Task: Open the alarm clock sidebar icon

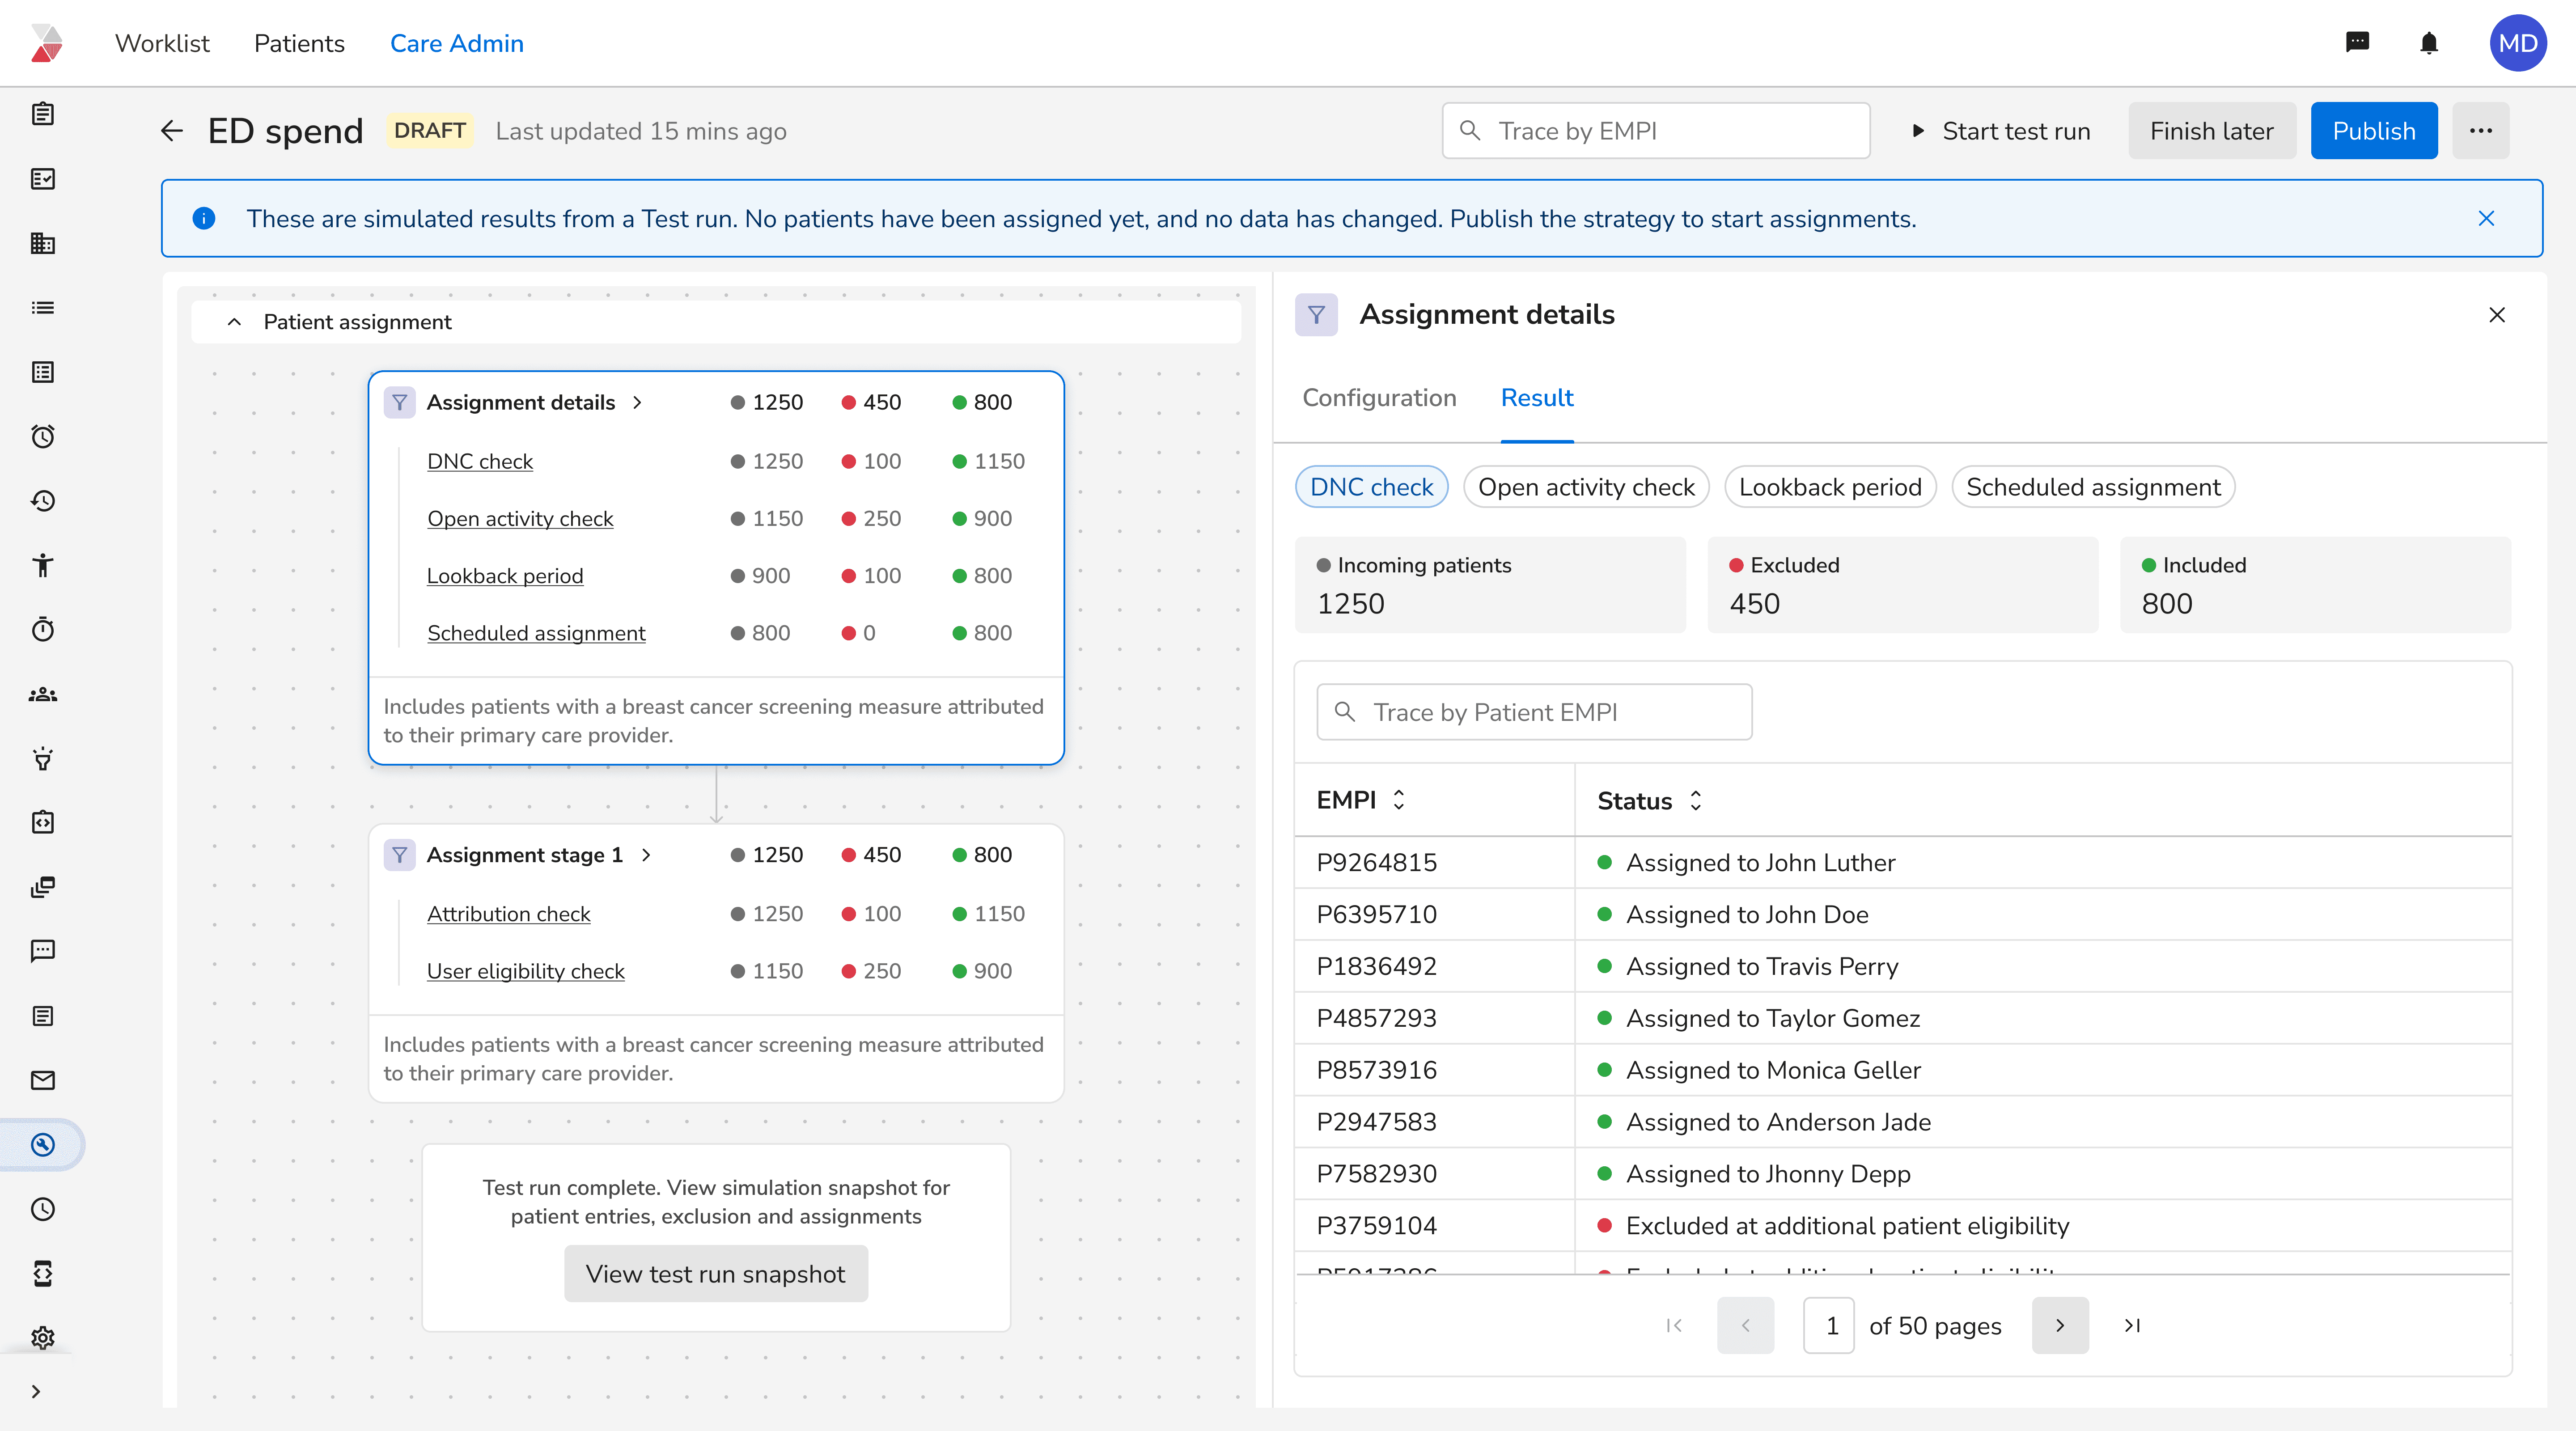Action: tap(43, 436)
